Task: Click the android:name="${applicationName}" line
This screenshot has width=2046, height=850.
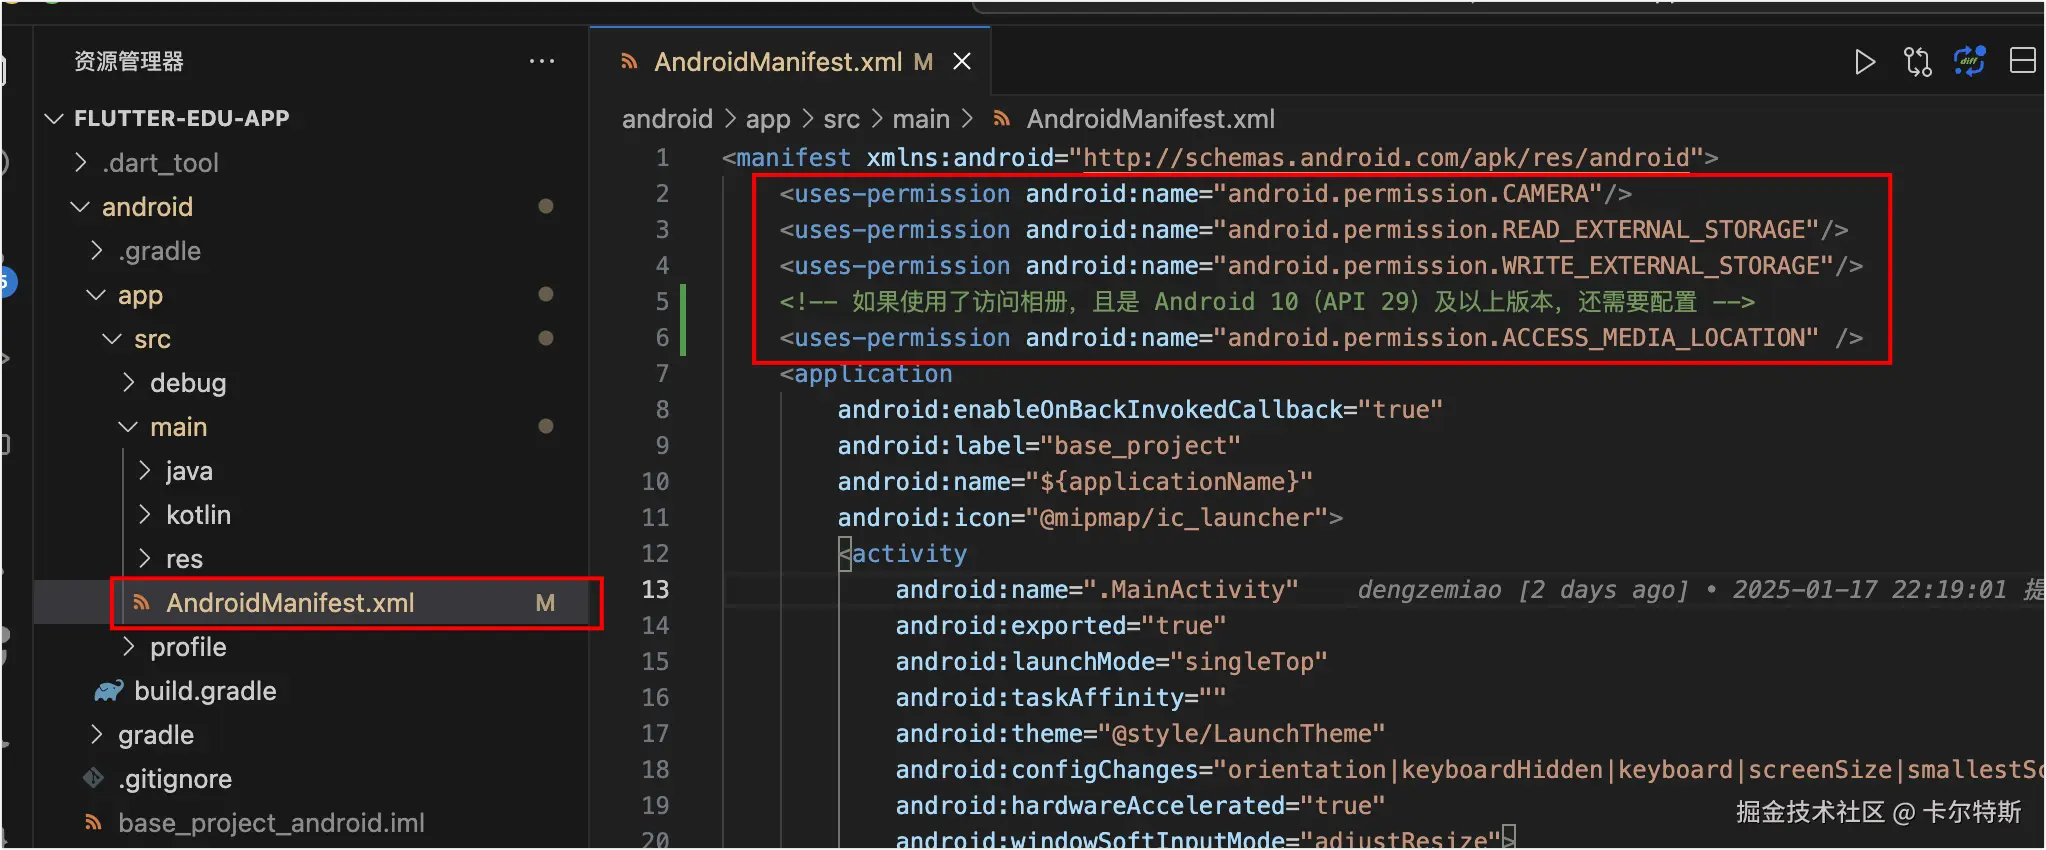Action: (1075, 482)
